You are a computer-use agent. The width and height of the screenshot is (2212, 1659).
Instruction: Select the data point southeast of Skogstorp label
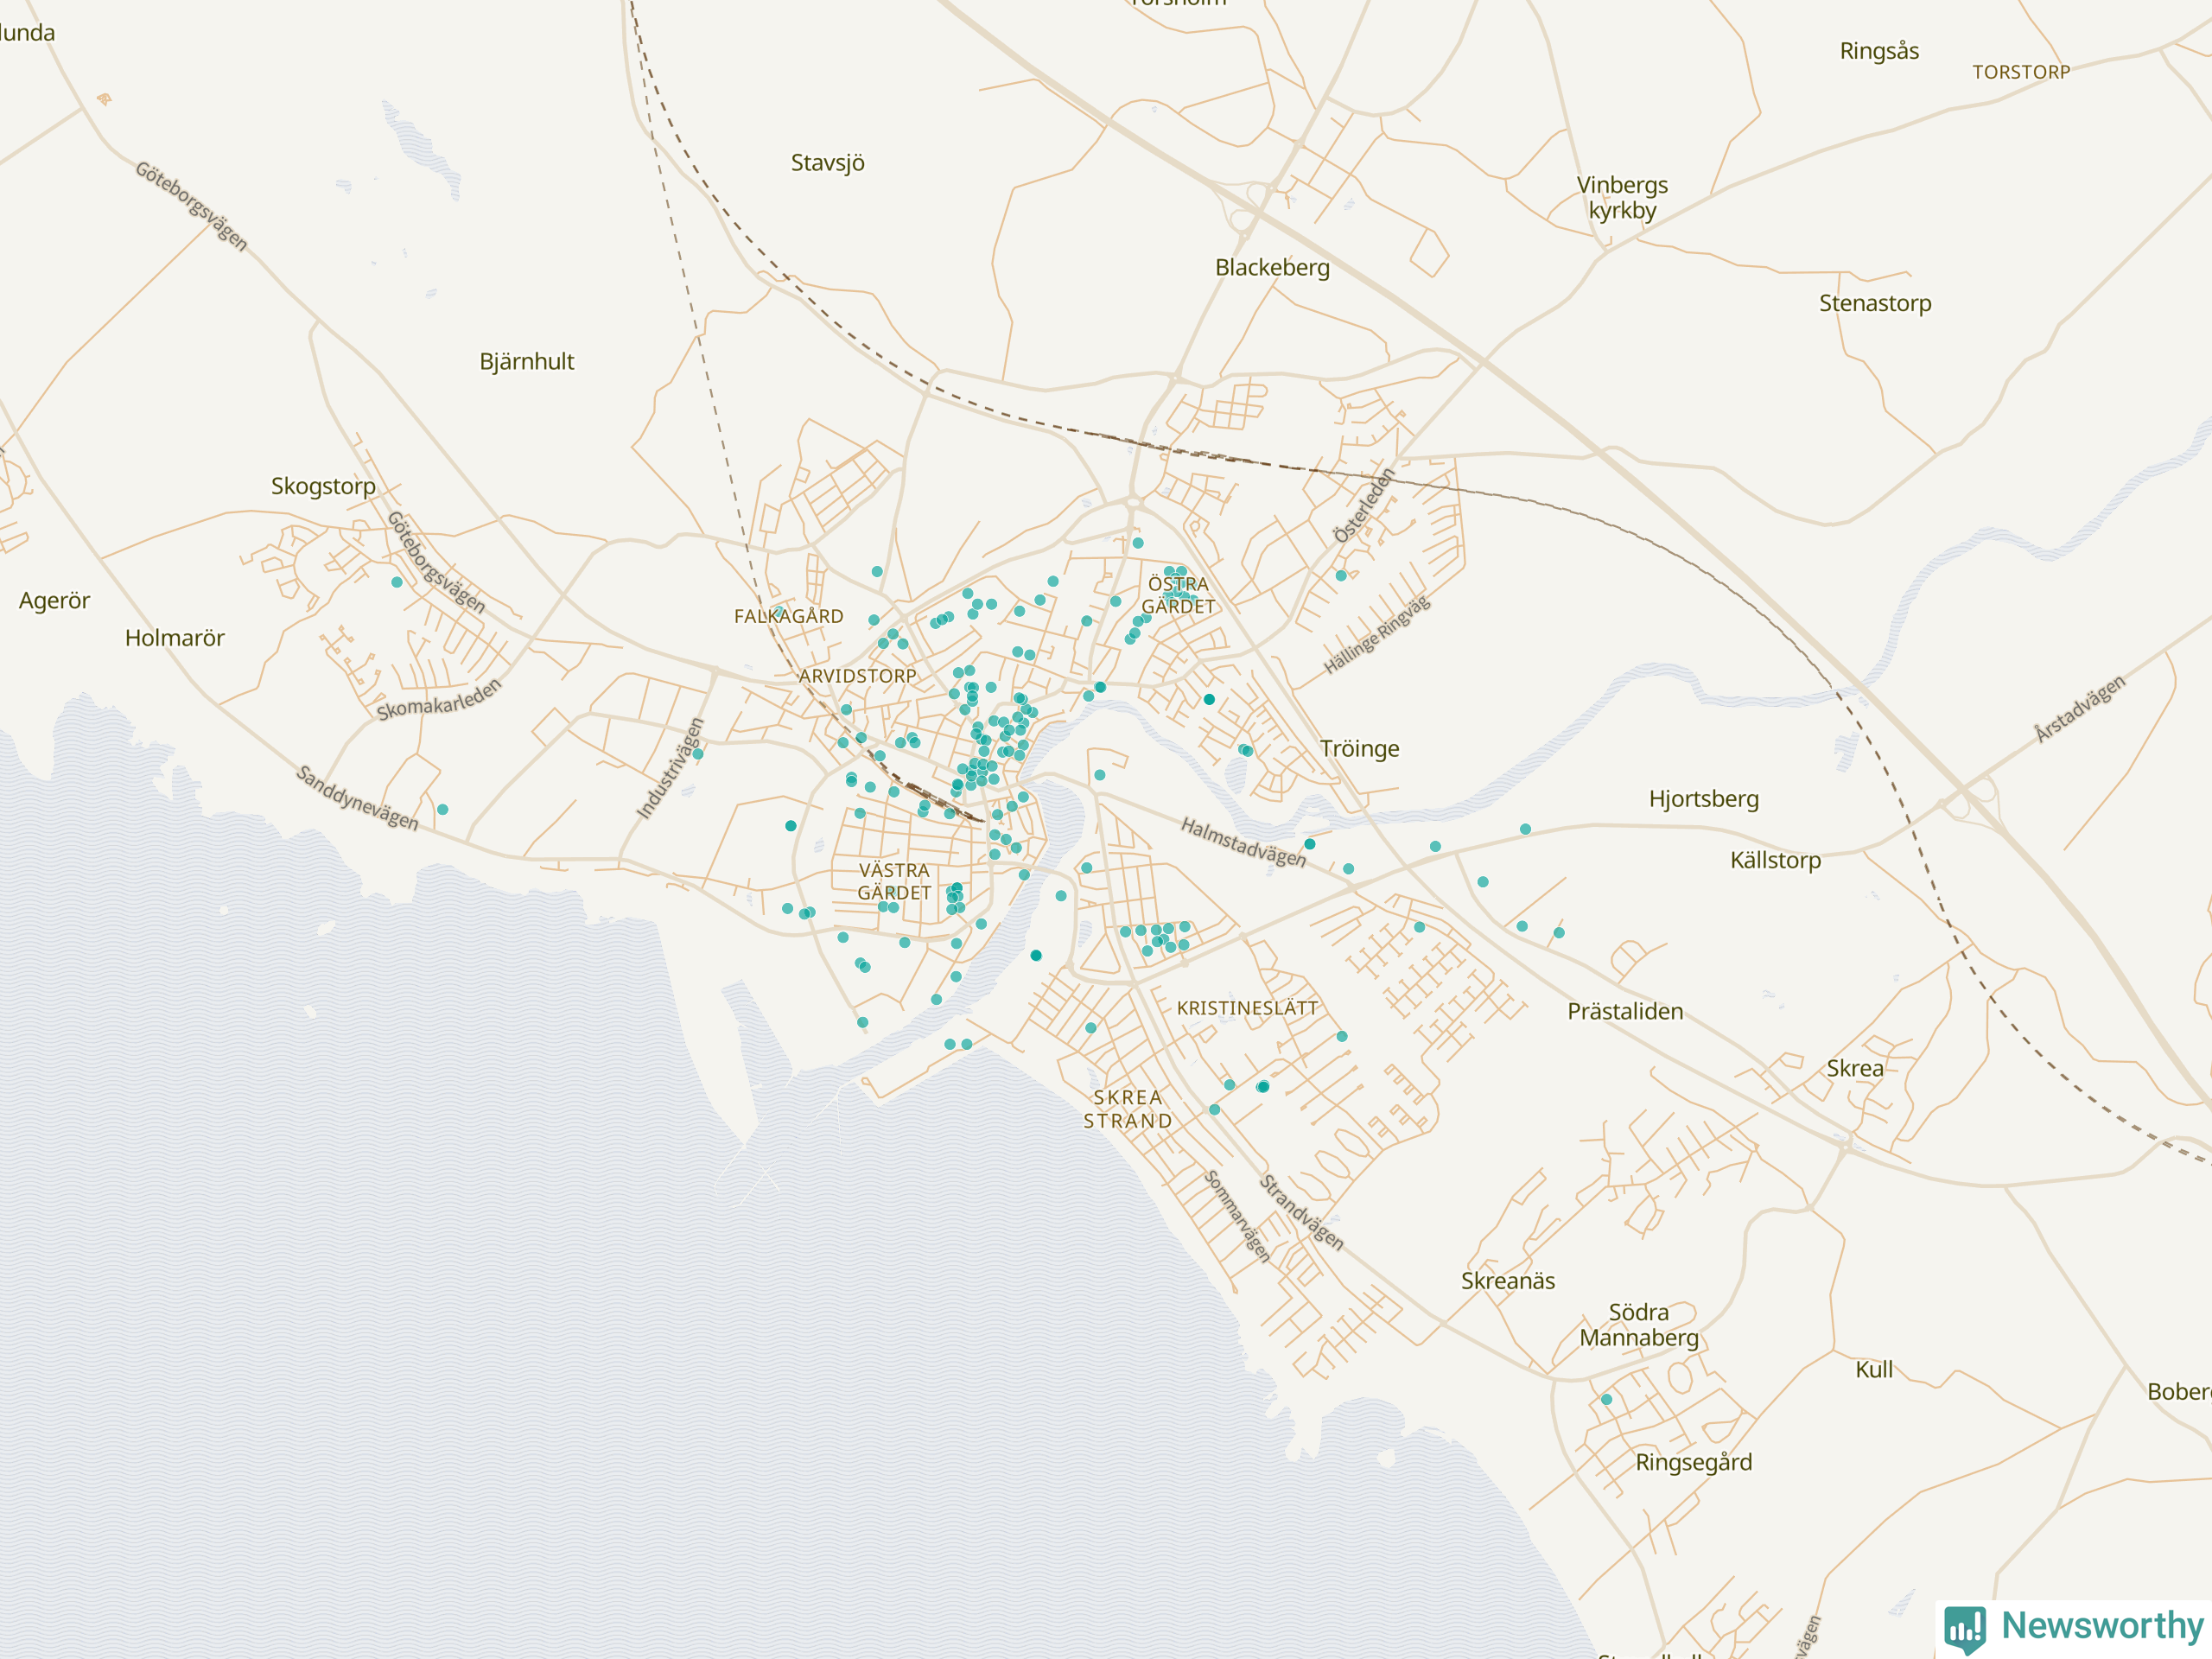click(x=397, y=582)
